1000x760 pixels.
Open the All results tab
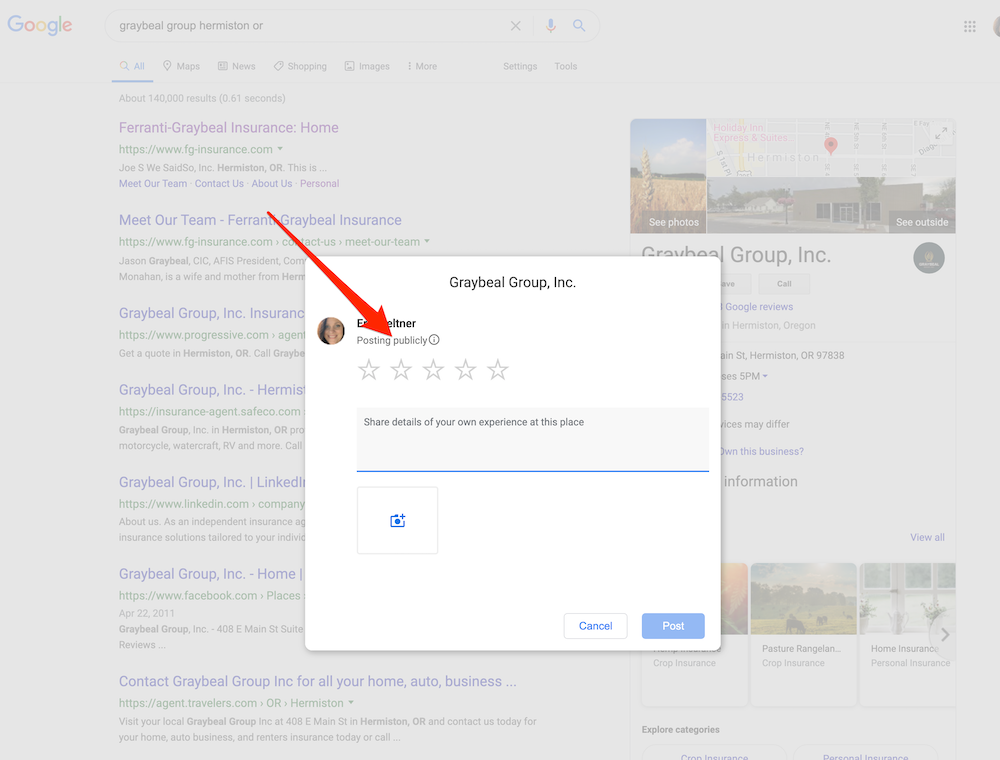click(132, 66)
